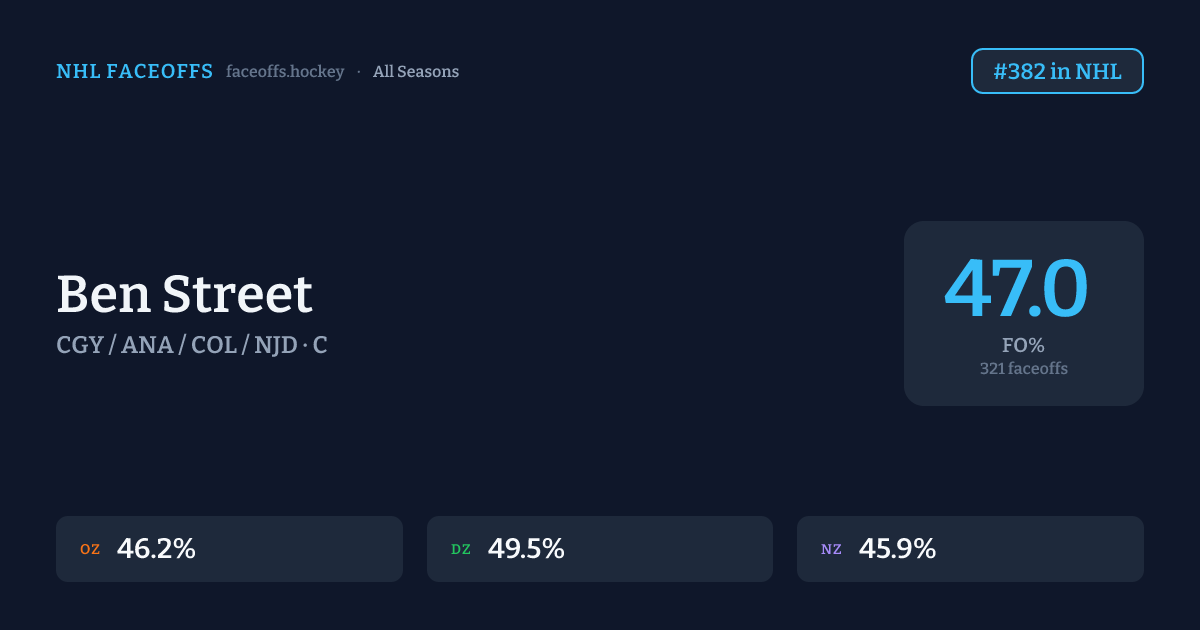1200x630 pixels.
Task: Select the COL team abbreviation
Action: pos(213,346)
